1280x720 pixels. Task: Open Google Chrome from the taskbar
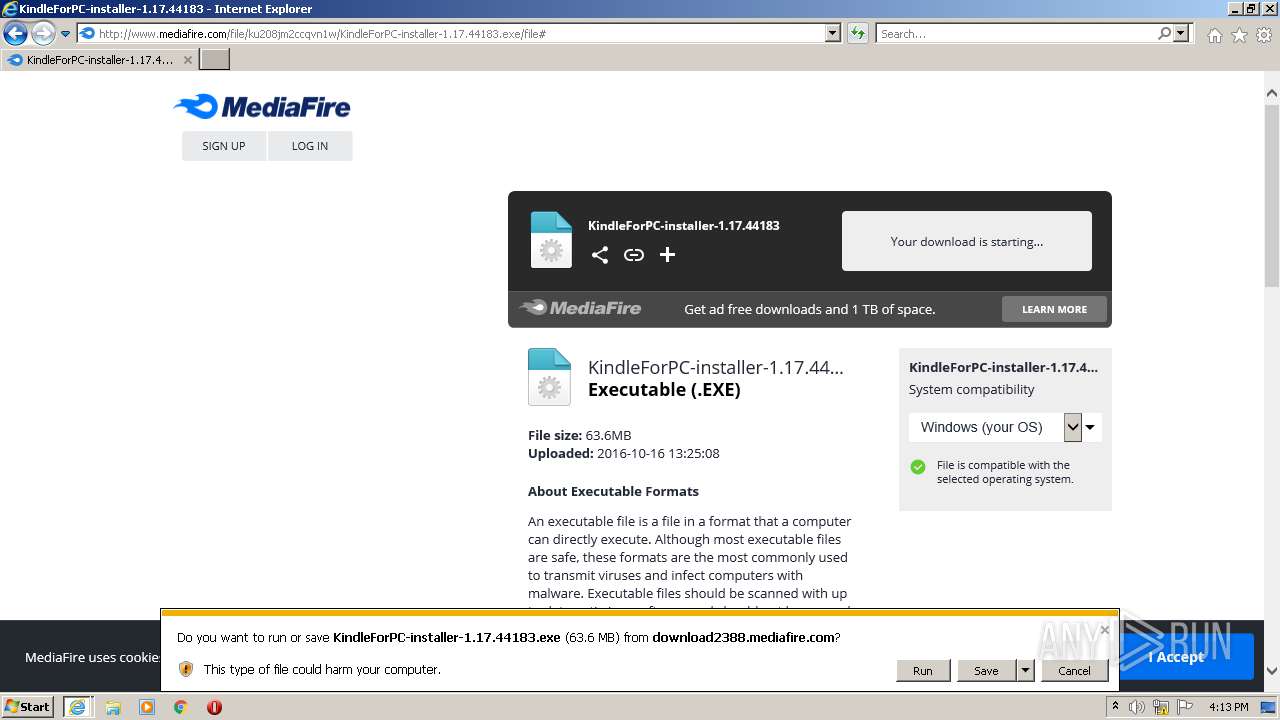point(181,707)
